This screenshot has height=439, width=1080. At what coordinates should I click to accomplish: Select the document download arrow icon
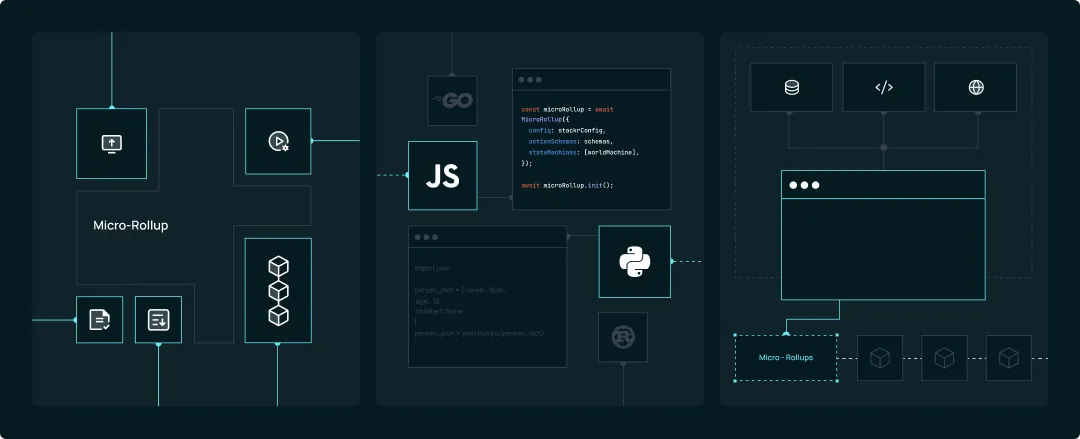(158, 320)
